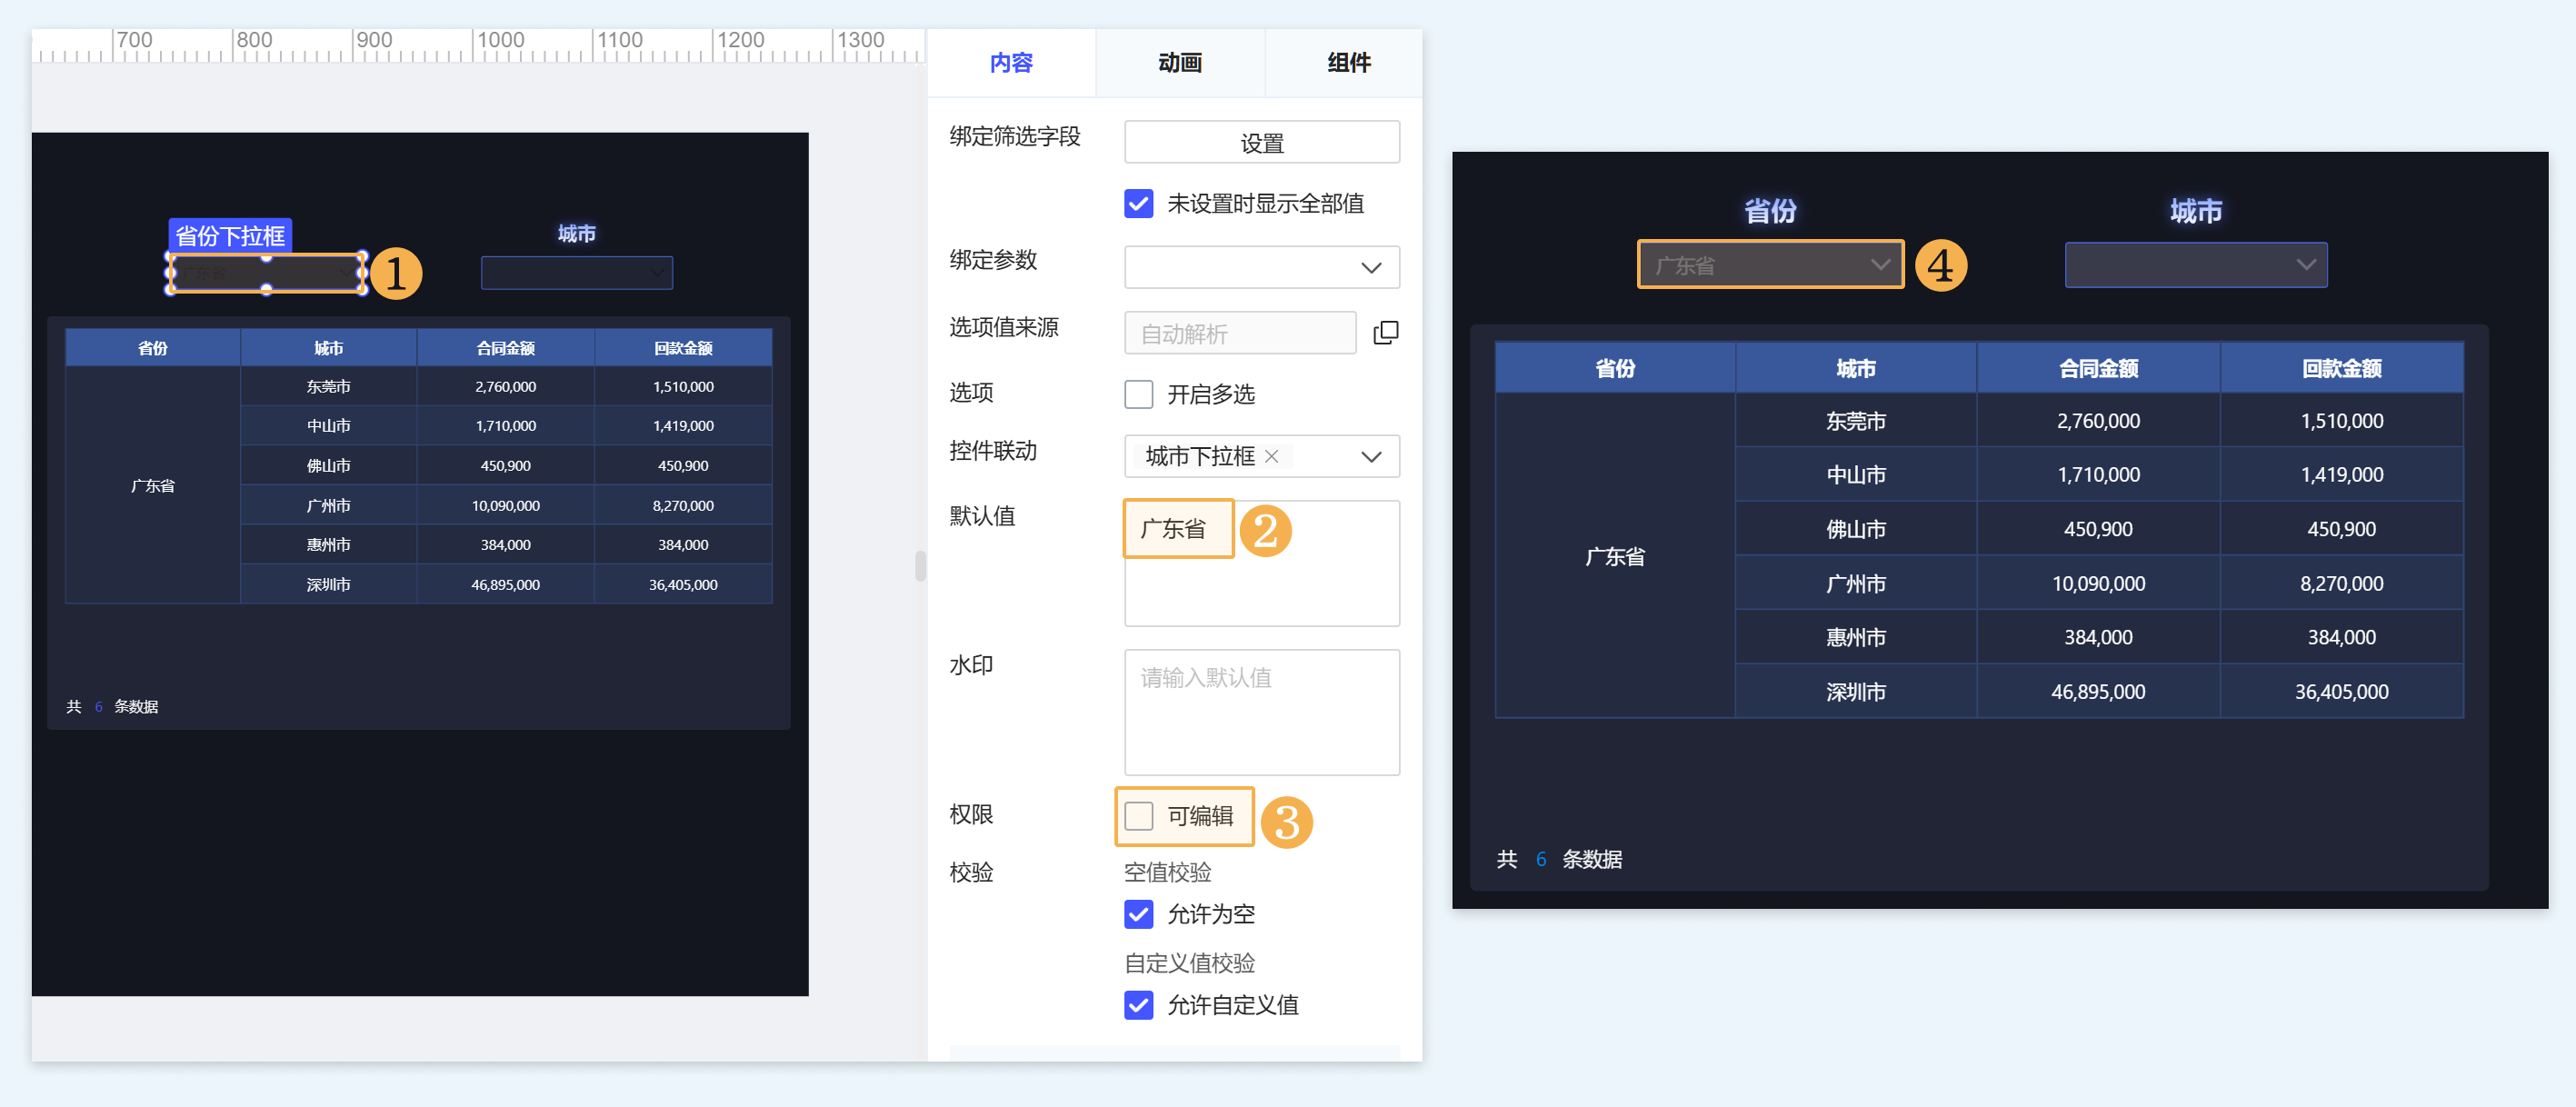This screenshot has width=2576, height=1107.
Task: Open the 城市 dropdown in the preview
Action: point(2195,265)
